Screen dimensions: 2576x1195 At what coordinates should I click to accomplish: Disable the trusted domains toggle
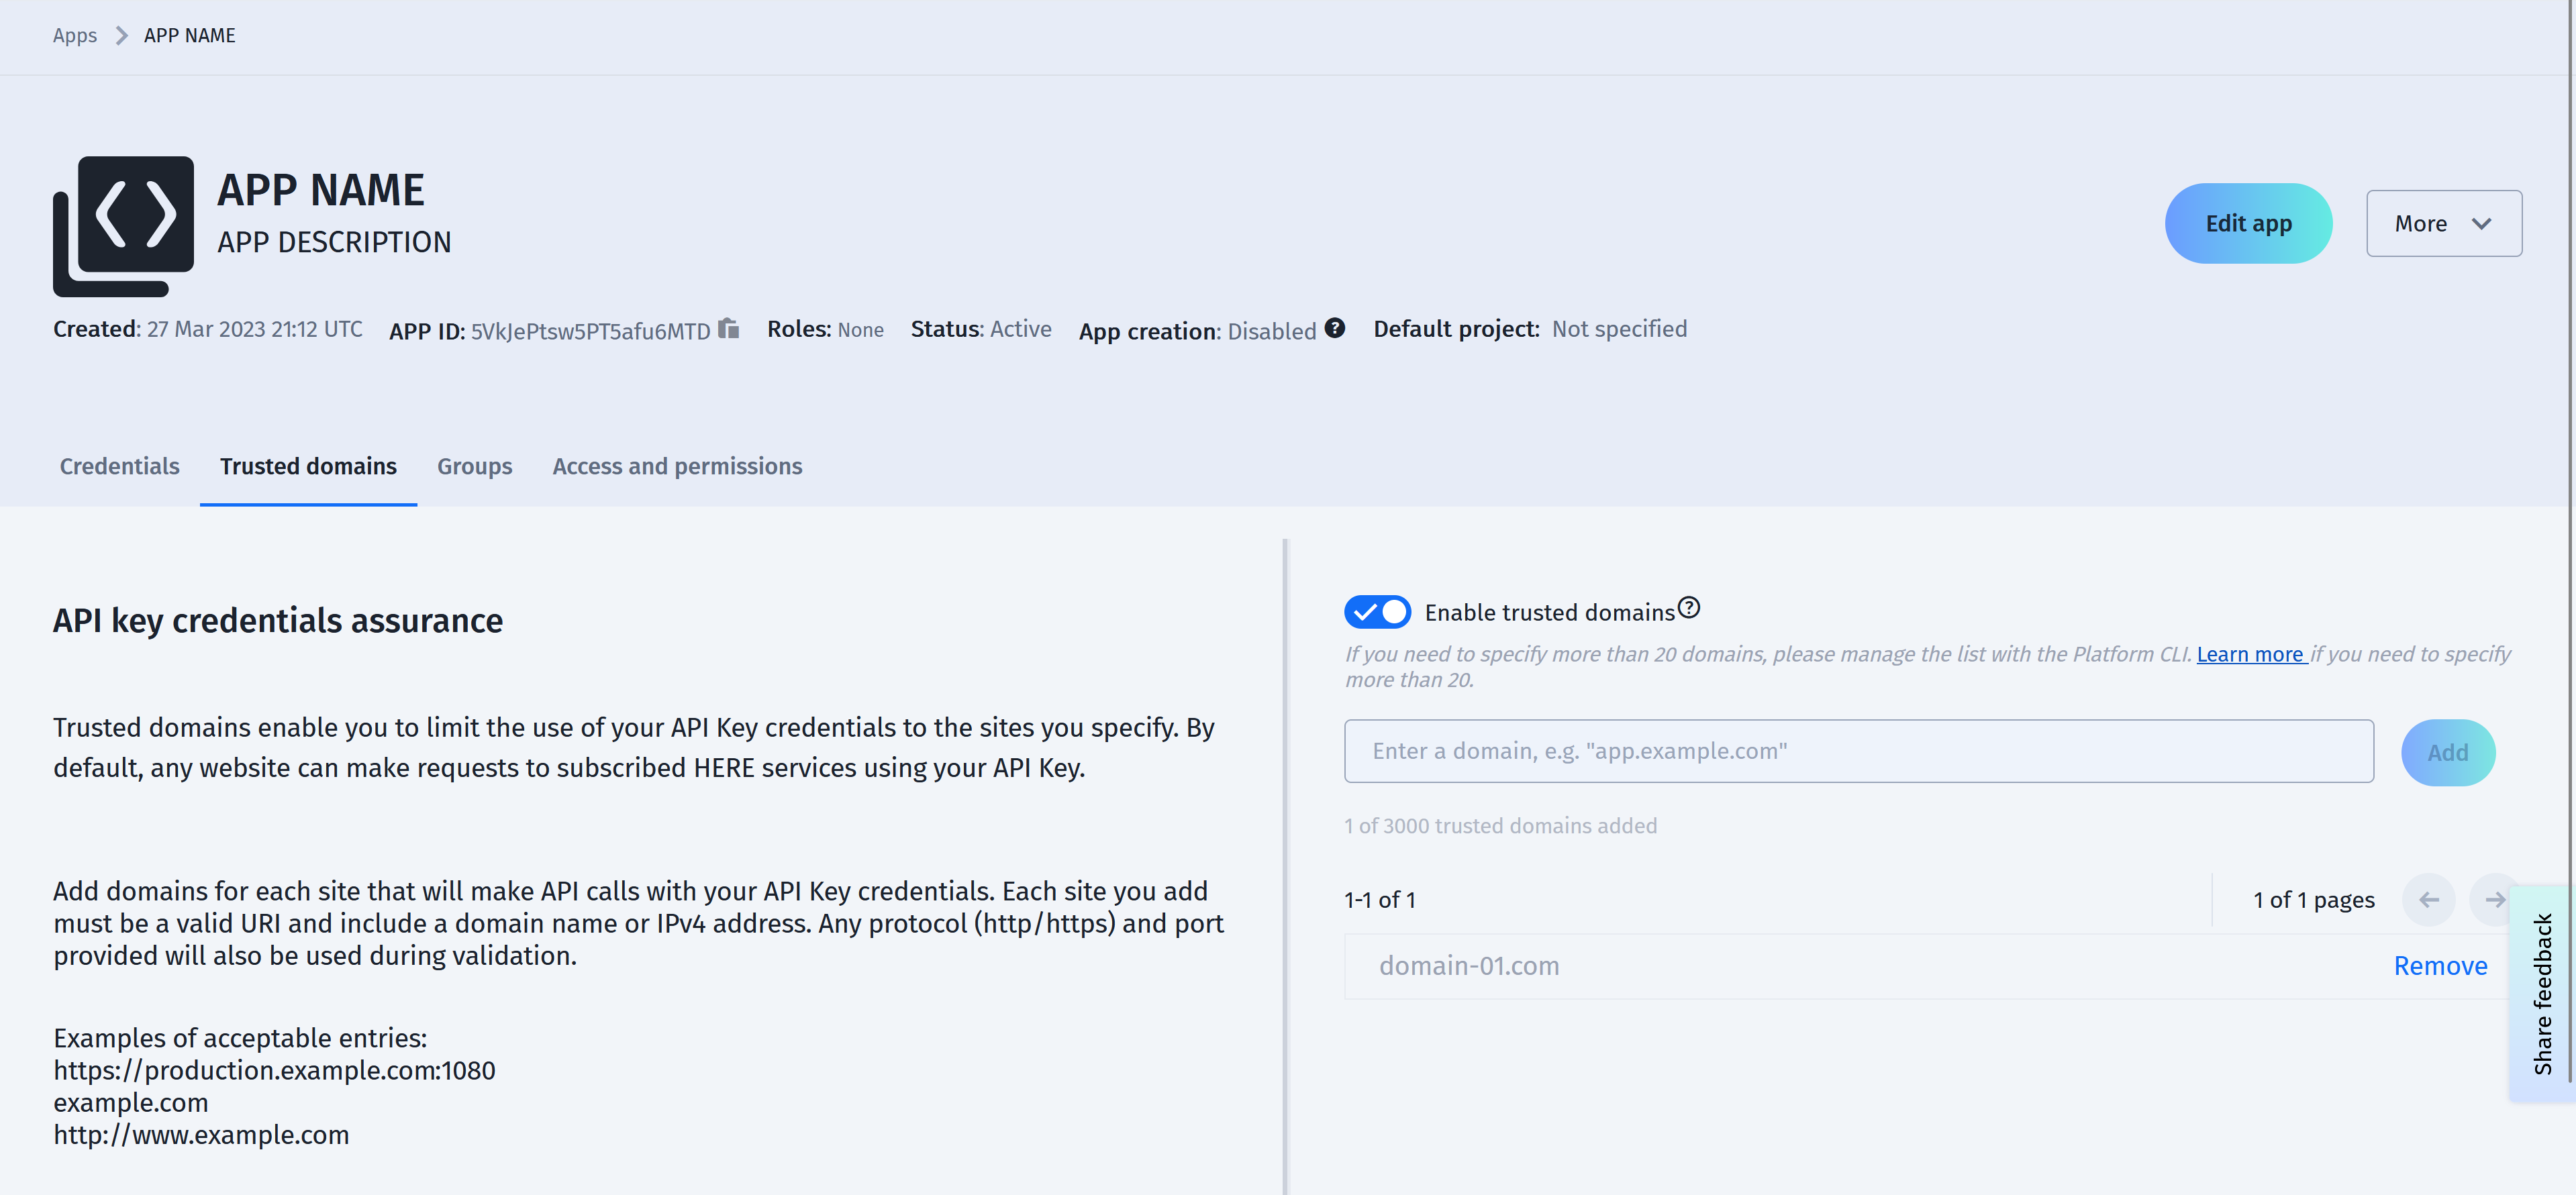(x=1377, y=611)
